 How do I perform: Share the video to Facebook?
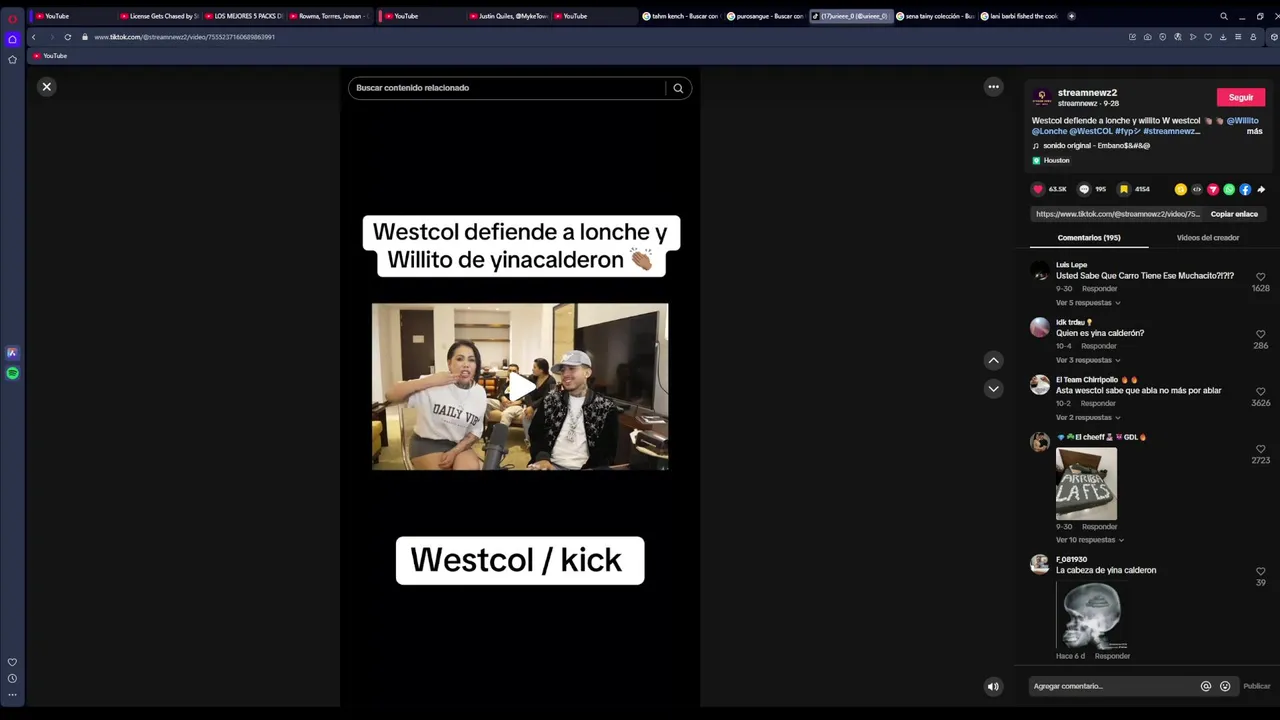(x=1245, y=189)
